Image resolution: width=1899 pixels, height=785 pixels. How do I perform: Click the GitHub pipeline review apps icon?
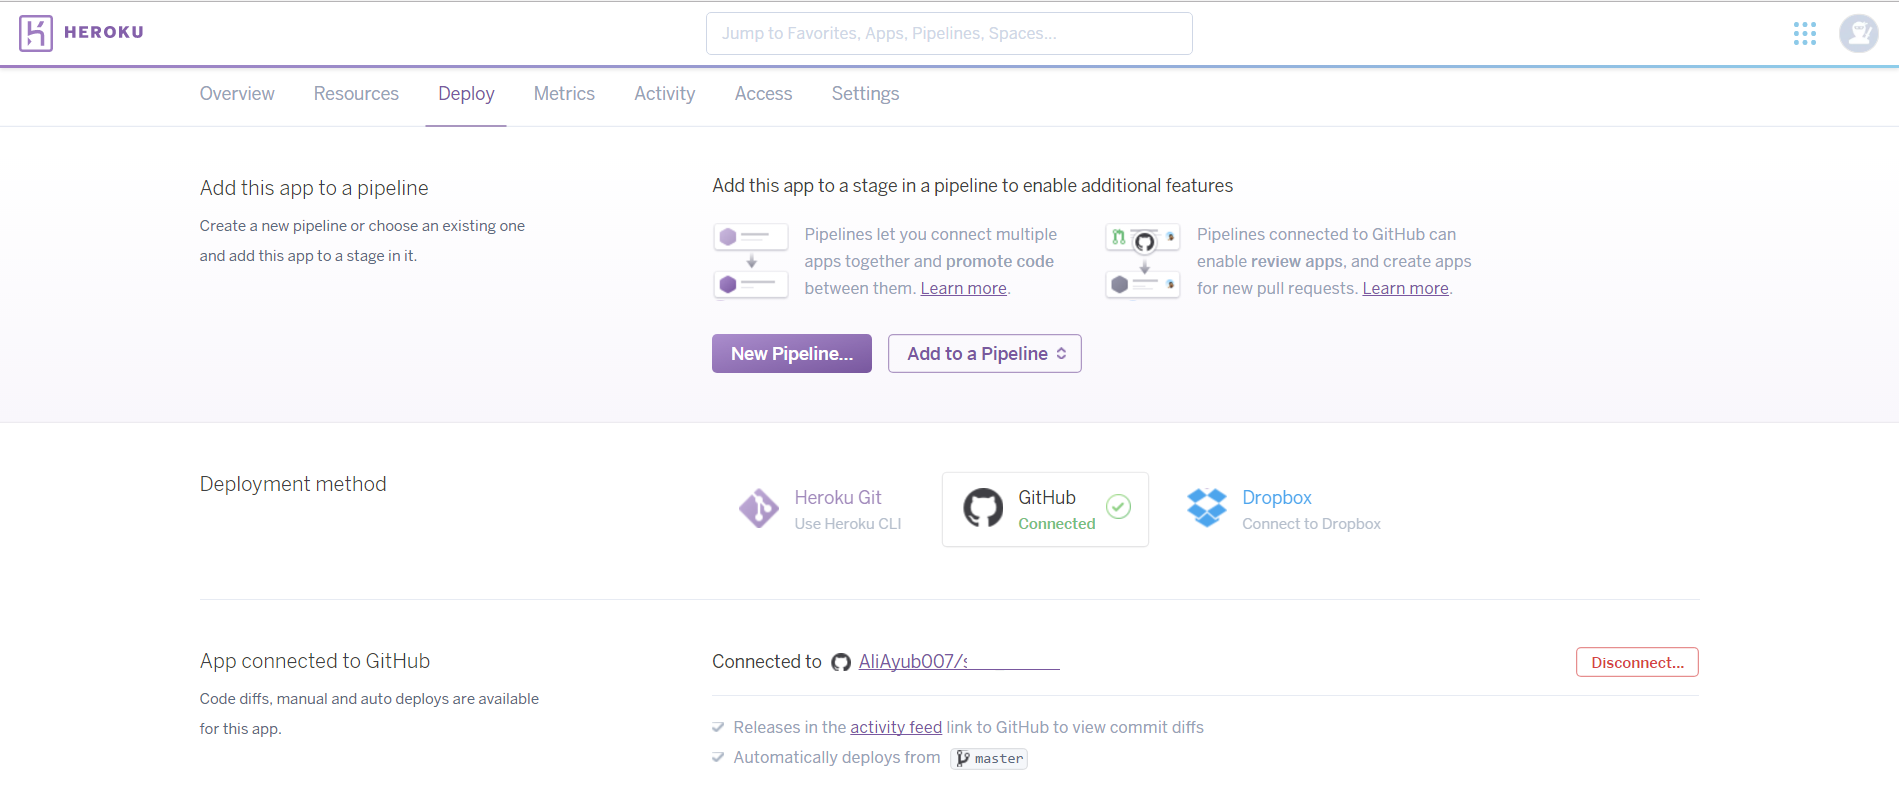coord(1143,261)
